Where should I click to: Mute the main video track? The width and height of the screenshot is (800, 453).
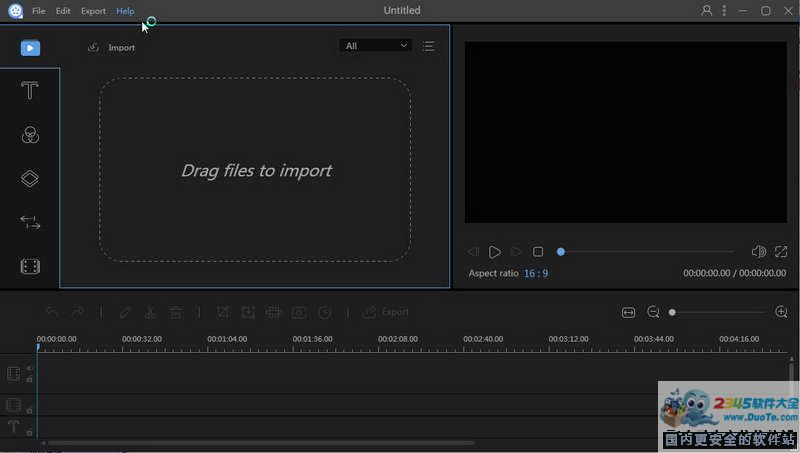[x=29, y=368]
